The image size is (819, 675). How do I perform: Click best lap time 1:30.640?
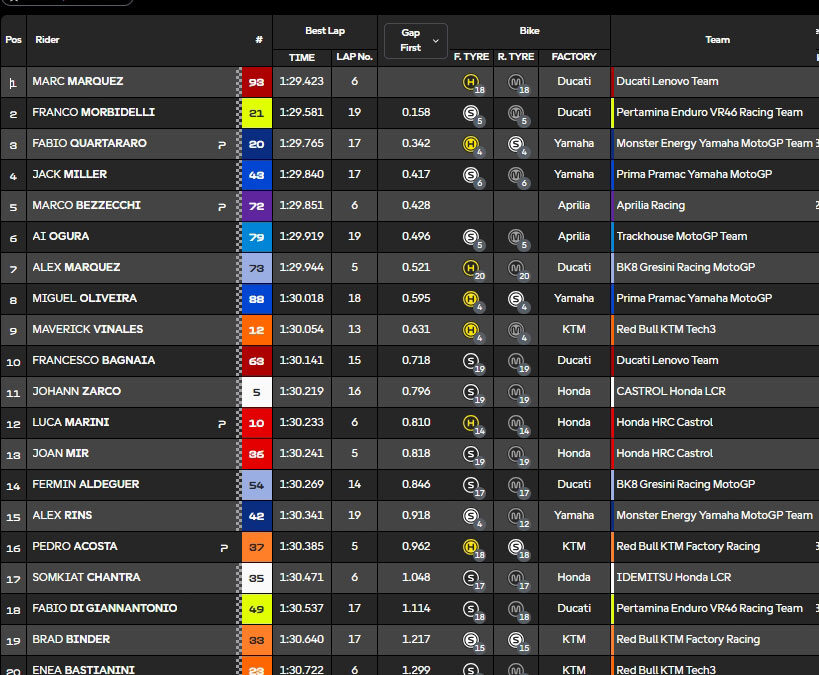click(301, 639)
